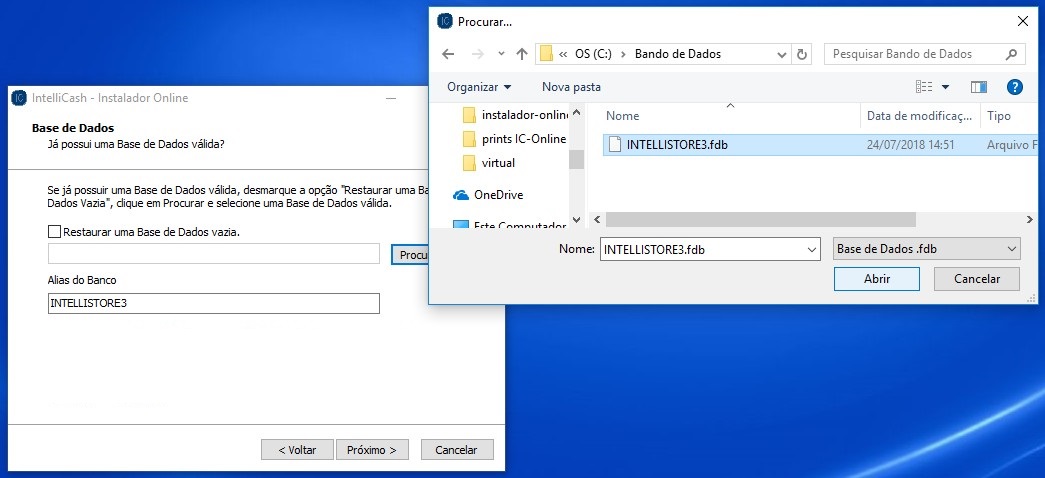Screen dimensions: 1045x478
Task: Select the virtual folder
Action: tap(489, 163)
